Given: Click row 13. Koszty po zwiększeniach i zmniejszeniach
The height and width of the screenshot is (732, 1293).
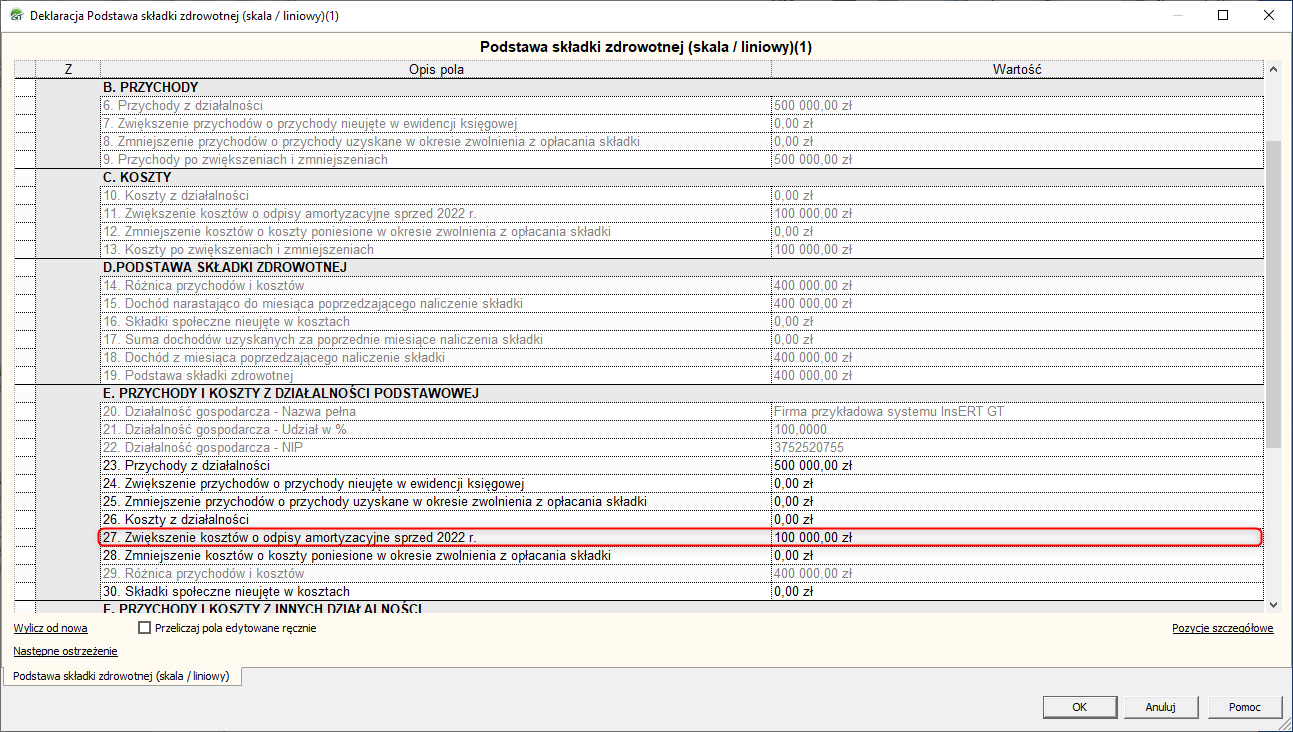Looking at the screenshot, I should 436,249.
